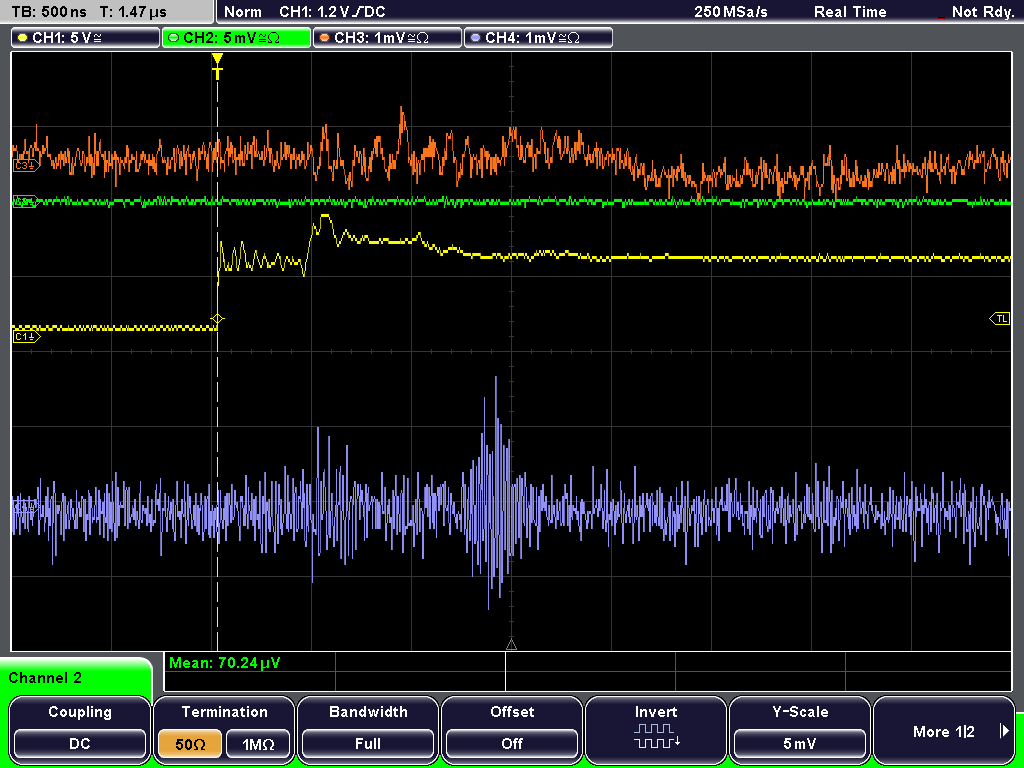Set termination to 50Ω
1024x768 pixels.
190,744
